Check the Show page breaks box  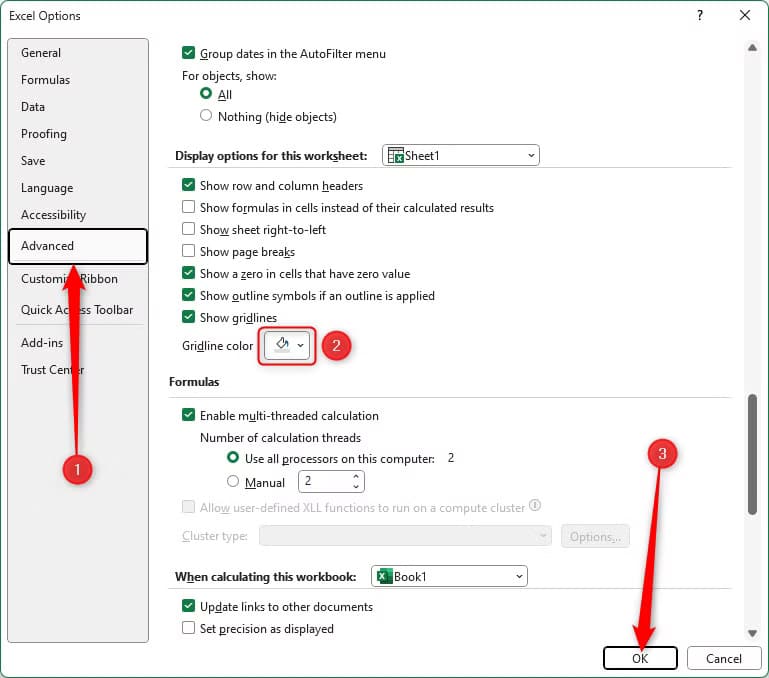point(188,251)
